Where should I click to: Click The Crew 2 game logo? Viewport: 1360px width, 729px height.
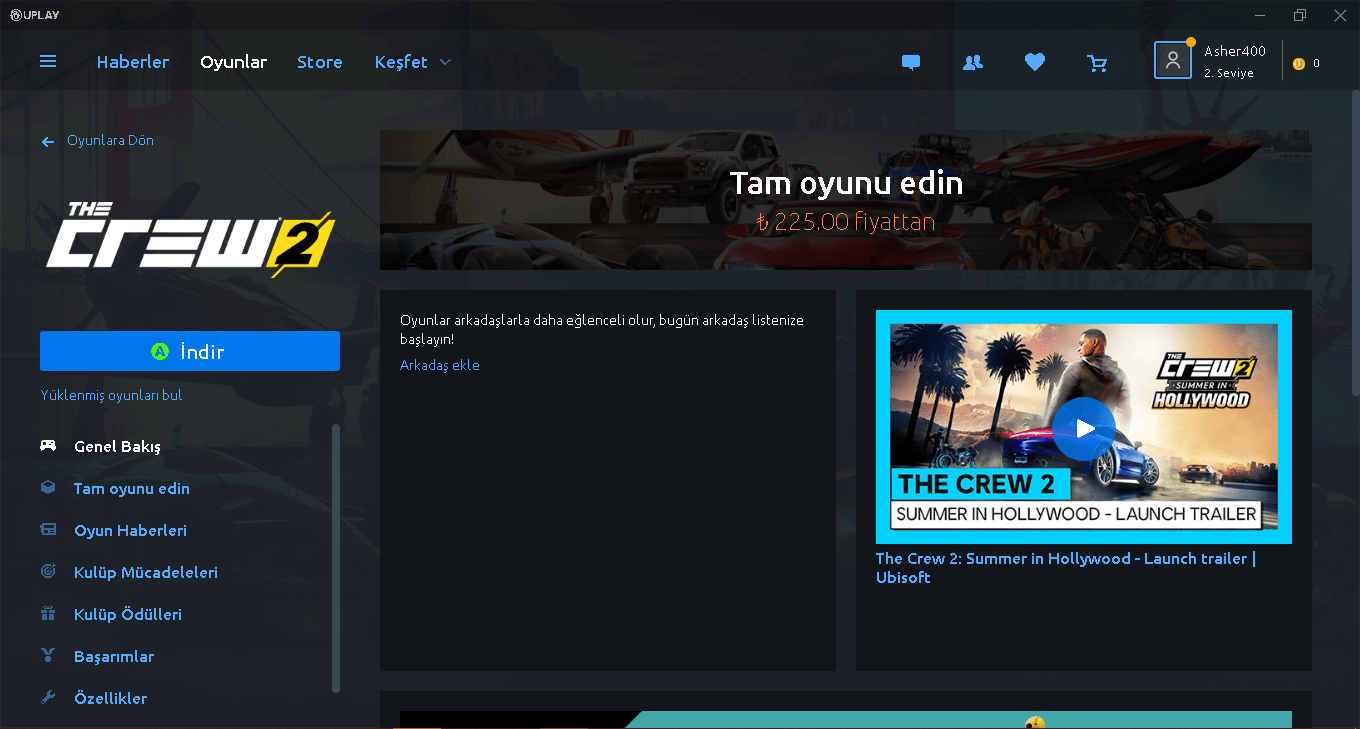pos(190,239)
